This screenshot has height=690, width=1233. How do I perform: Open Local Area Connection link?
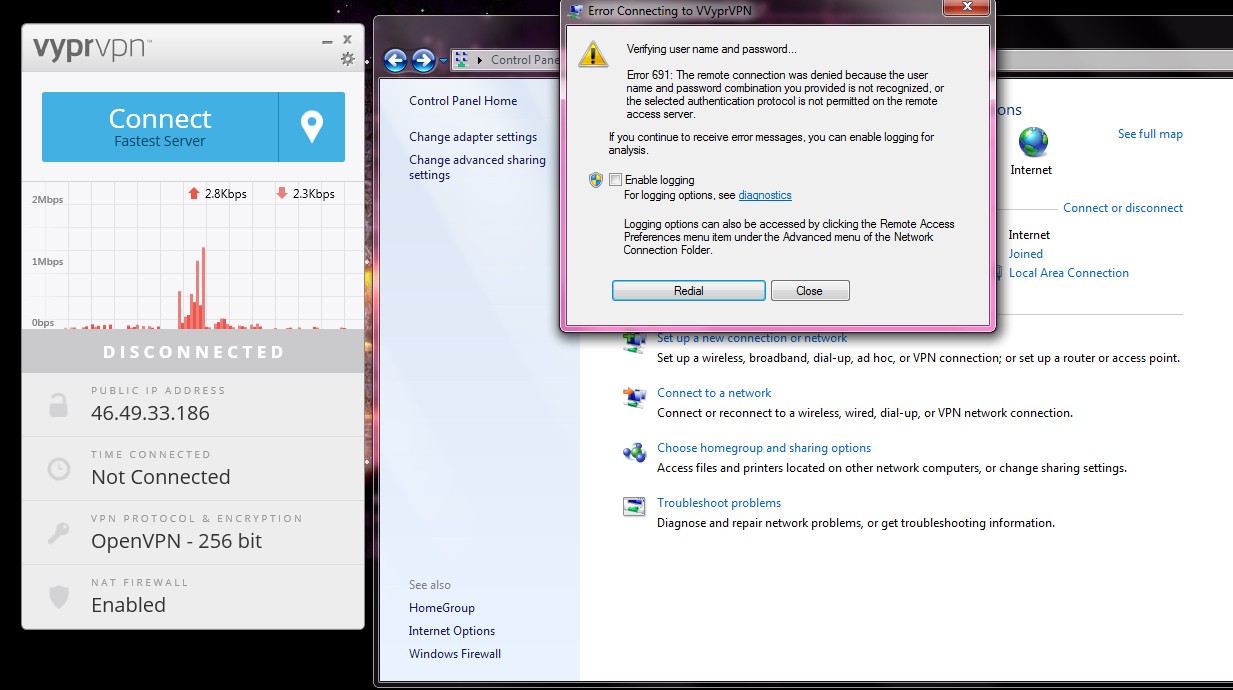tap(1069, 273)
